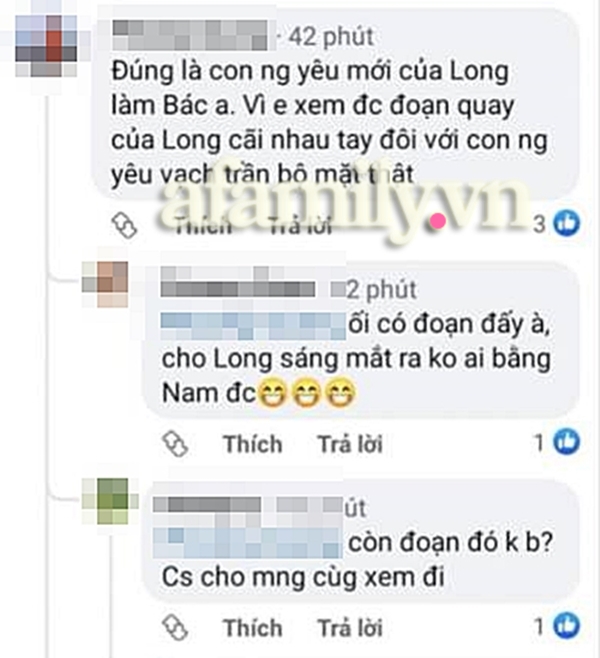
Task: Click the reaction icon under the top comment
Action: tap(124, 225)
